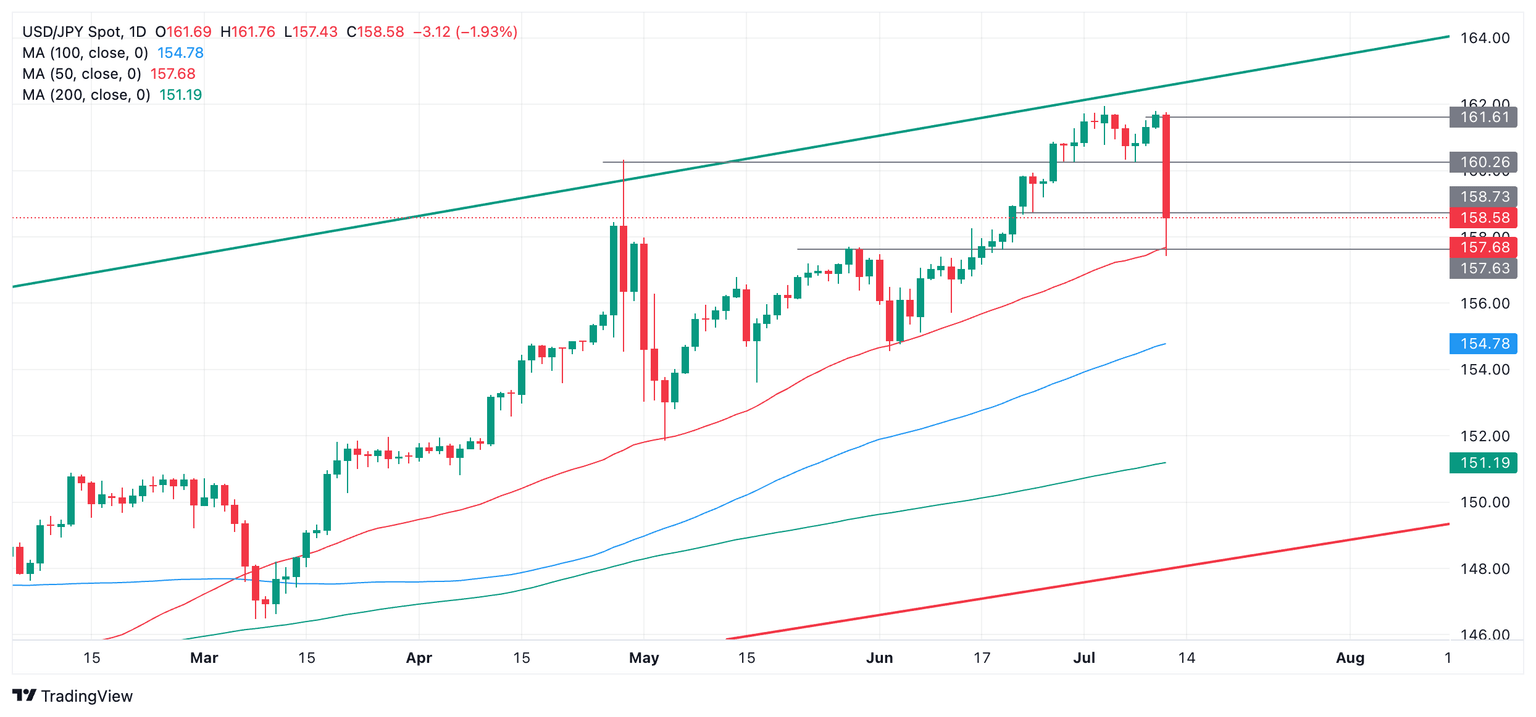Click the TradingView logo
The image size is (1536, 717).
point(73,696)
